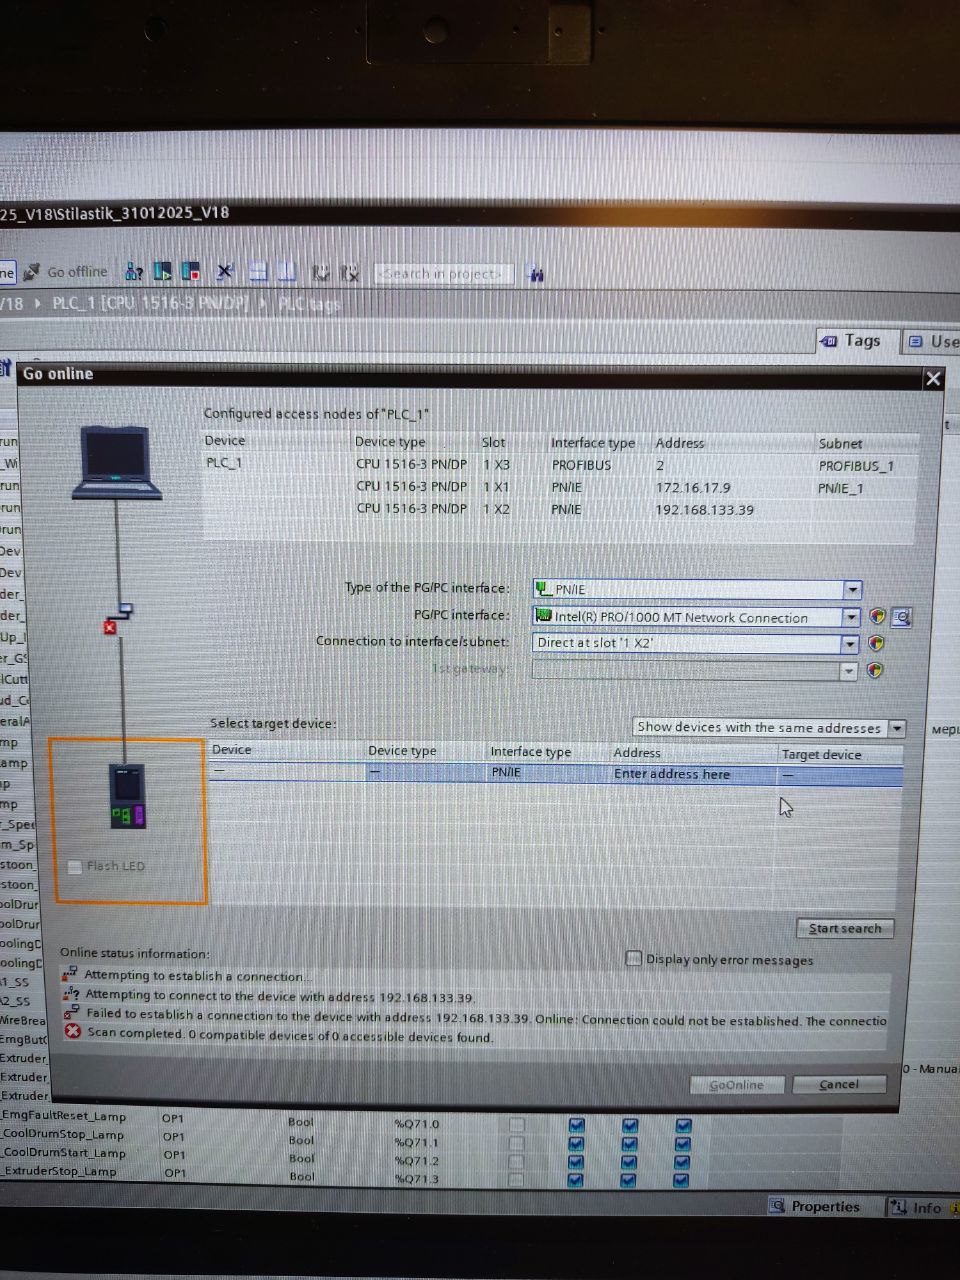The width and height of the screenshot is (960, 1280).
Task: Click EmgFaultReset_Lamp tag row name
Action: [x=64, y=1115]
